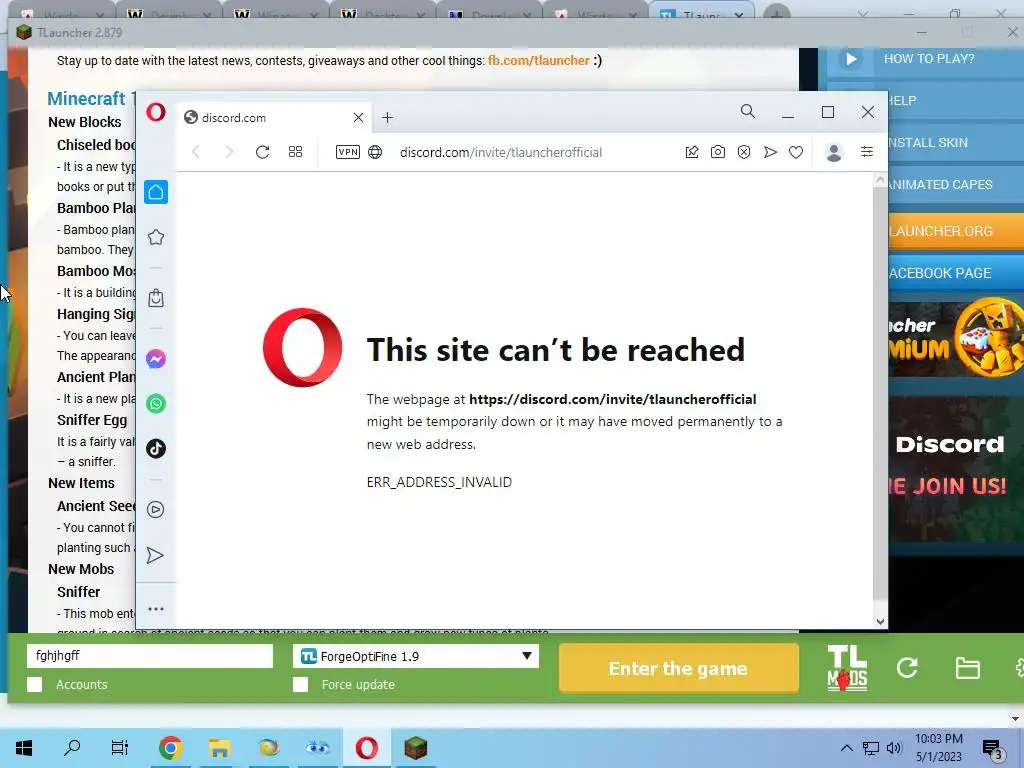Toggle the Accounts checkbox in TLauncher

(35, 684)
